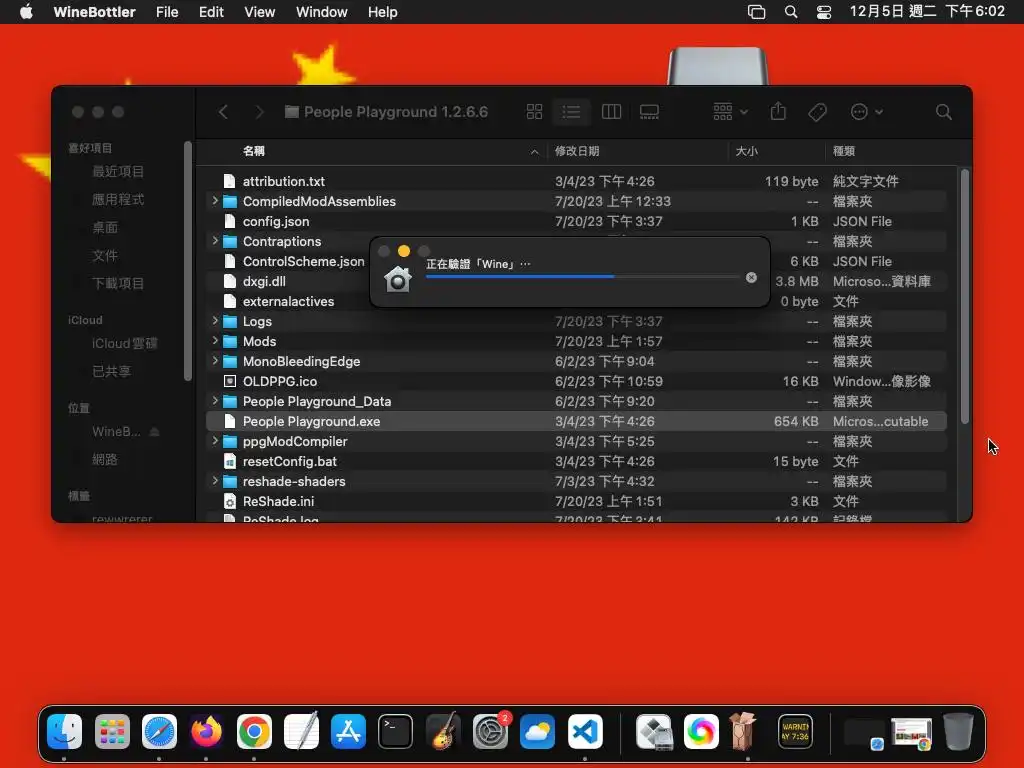Viewport: 1024px width, 768px height.
Task: Switch Finder to column view
Action: coord(611,112)
